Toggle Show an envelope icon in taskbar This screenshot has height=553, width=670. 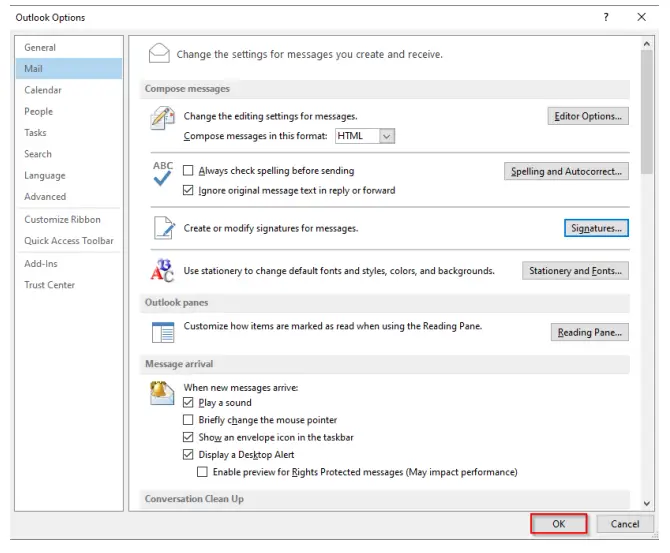point(188,437)
